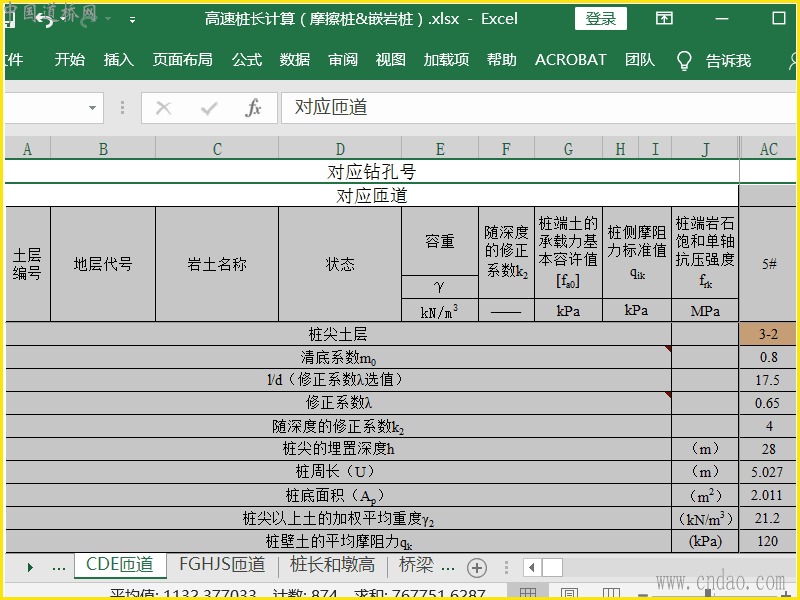Open the 插入 ribbon tab

(118, 60)
